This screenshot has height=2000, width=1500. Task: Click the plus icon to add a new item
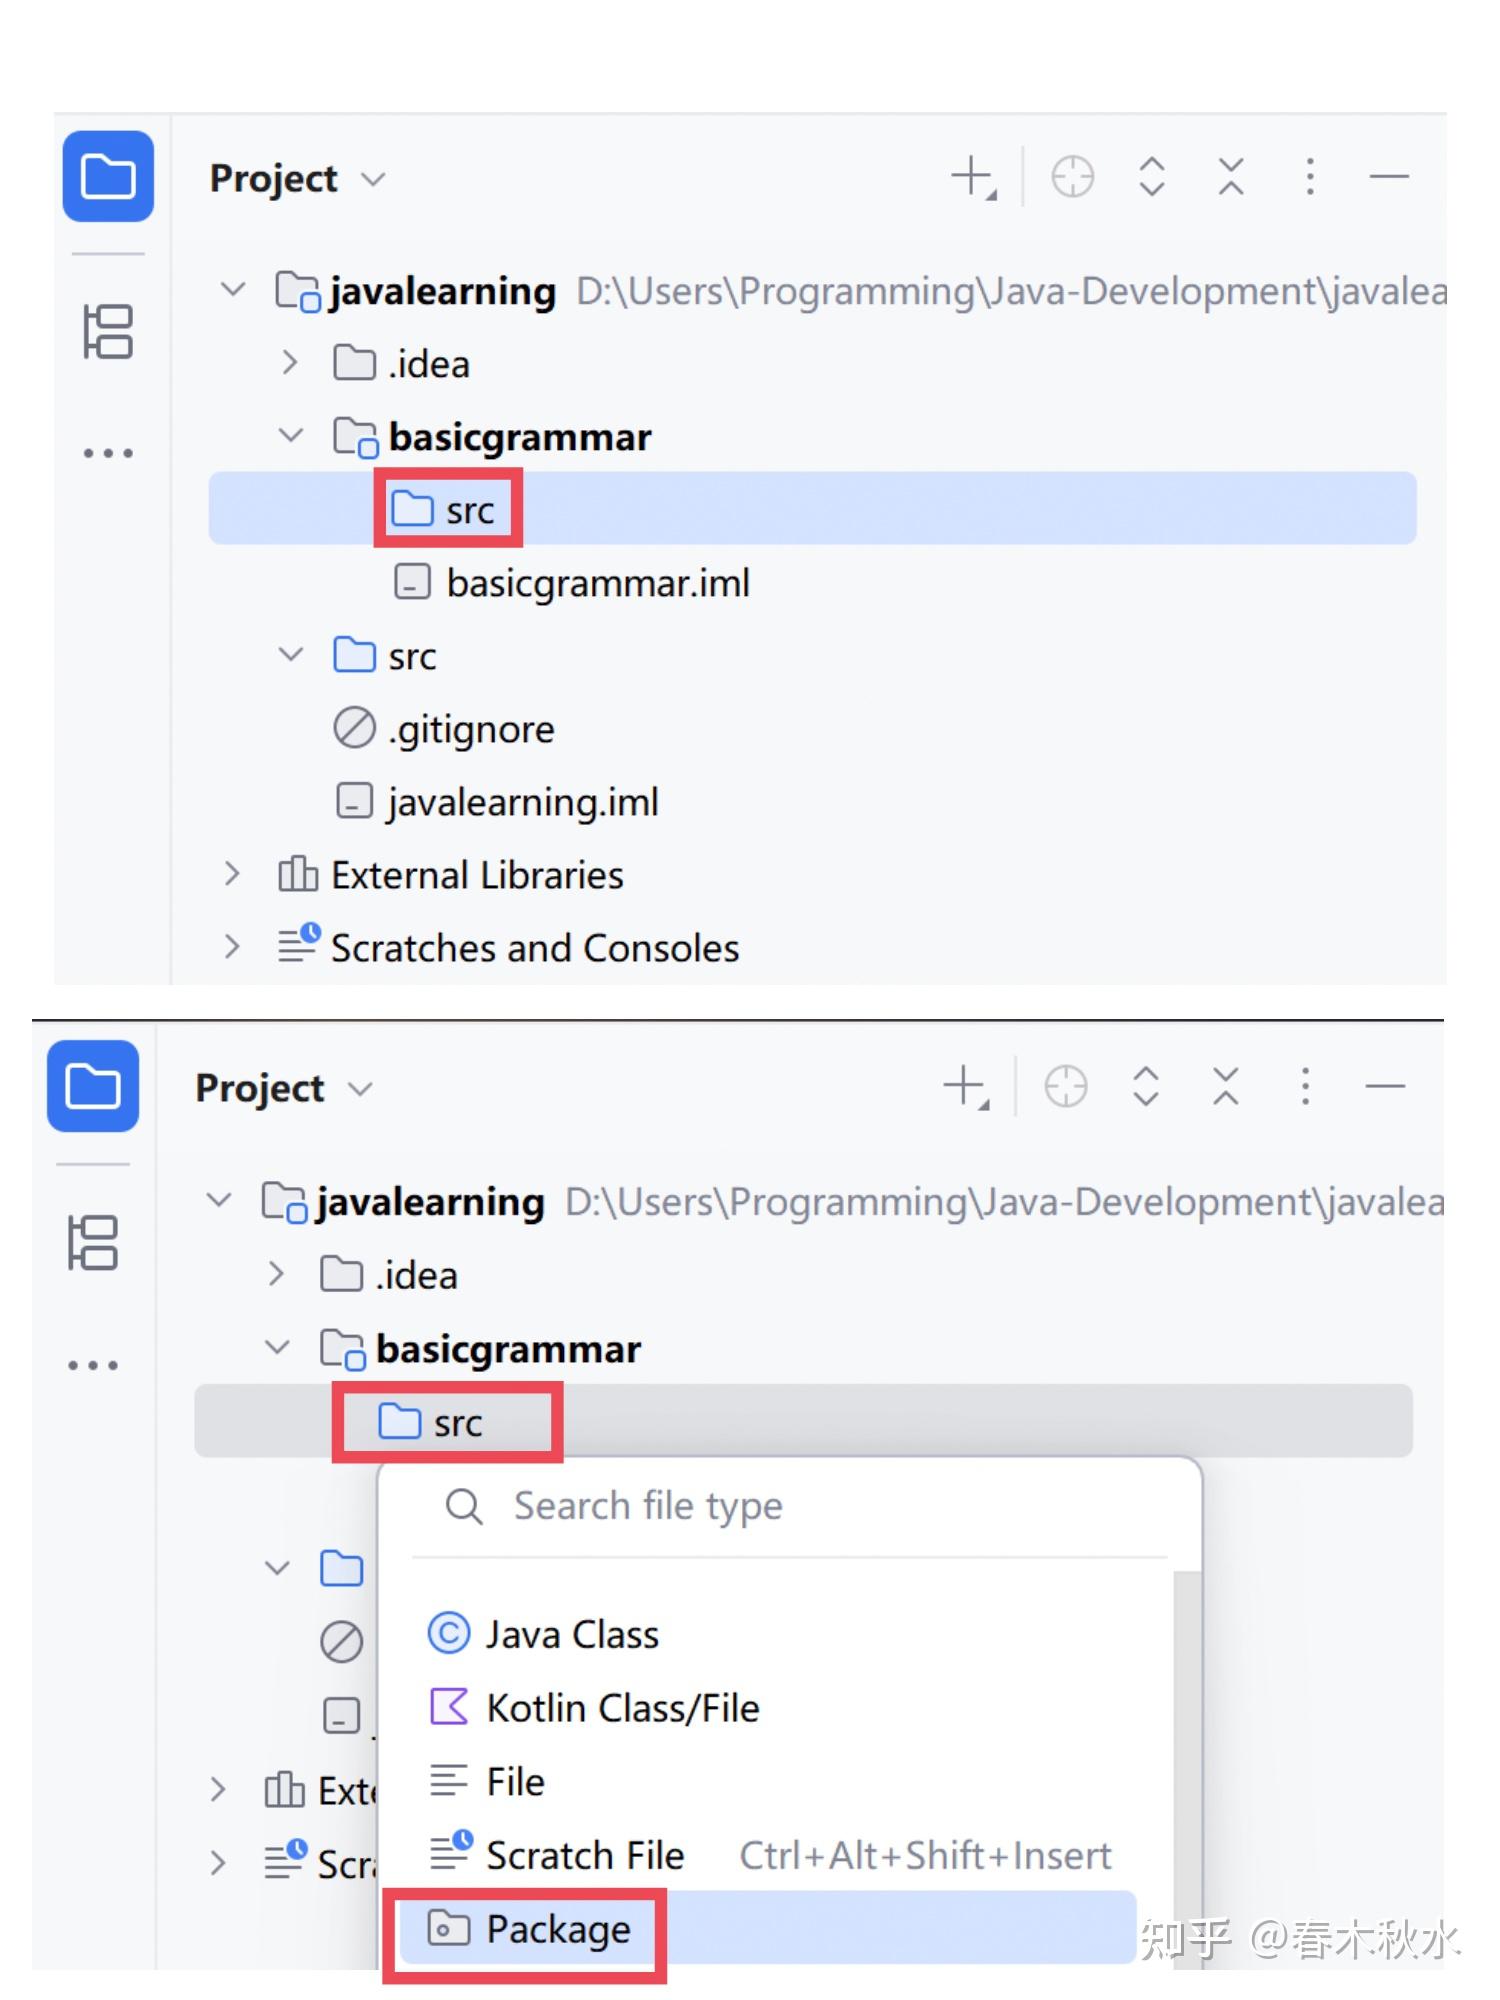click(970, 175)
